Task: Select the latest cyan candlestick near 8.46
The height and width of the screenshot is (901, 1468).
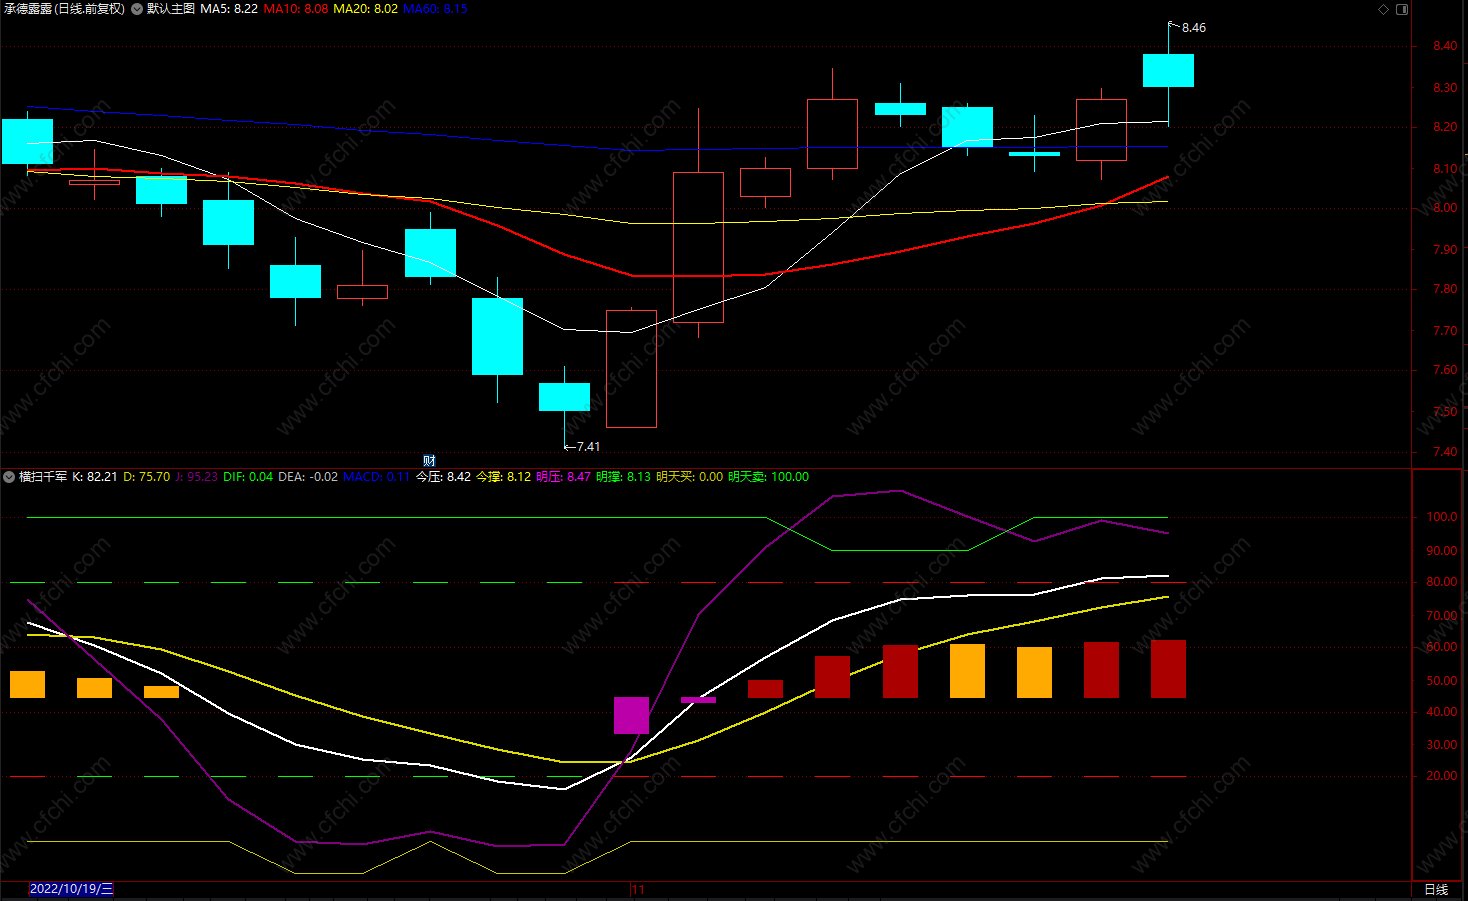Action: point(1168,71)
